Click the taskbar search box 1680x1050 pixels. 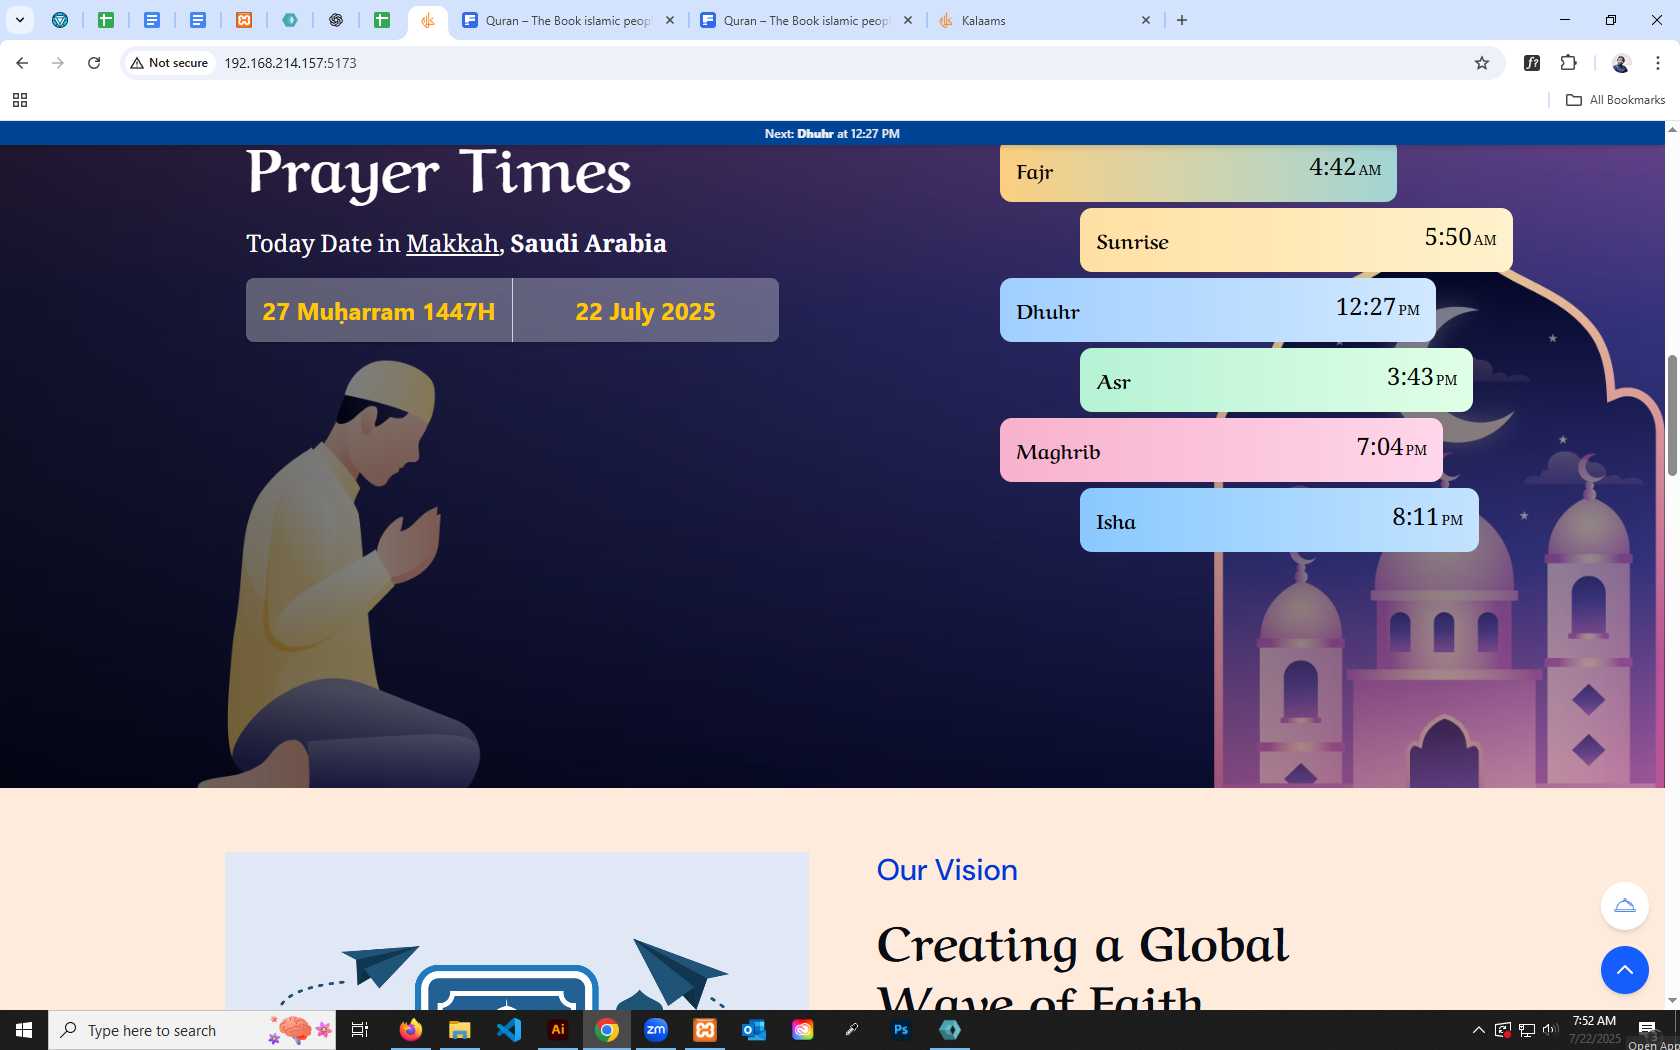point(192,1030)
